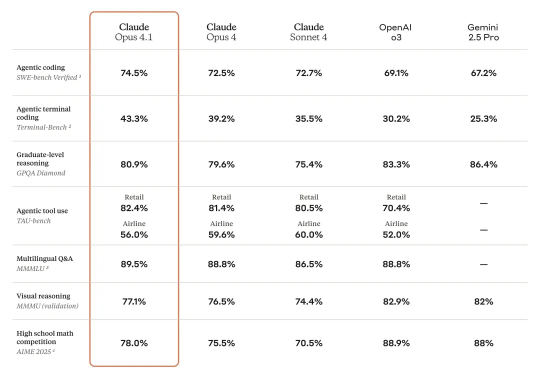Select Opus 4.1 Retail 82.4% value
540x372 pixels.
coord(134,208)
